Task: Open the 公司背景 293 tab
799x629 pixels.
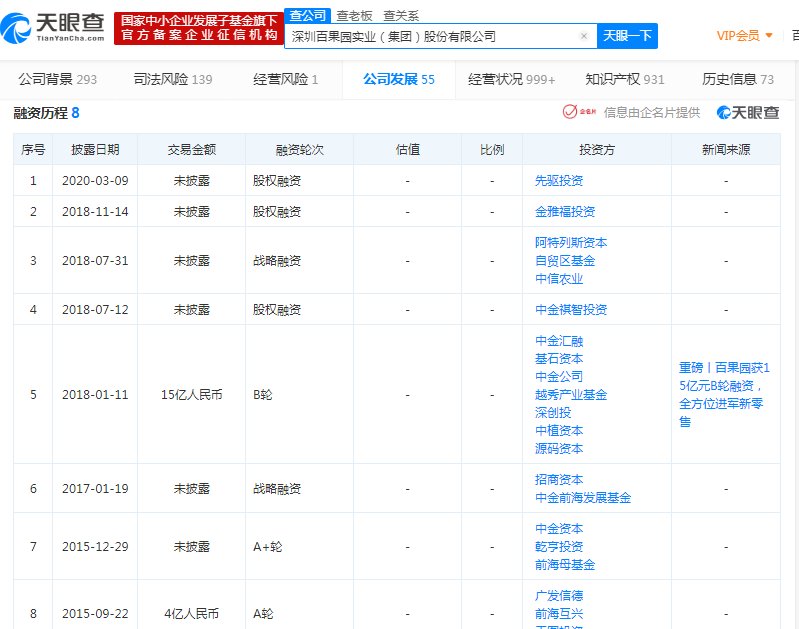Action: point(58,80)
